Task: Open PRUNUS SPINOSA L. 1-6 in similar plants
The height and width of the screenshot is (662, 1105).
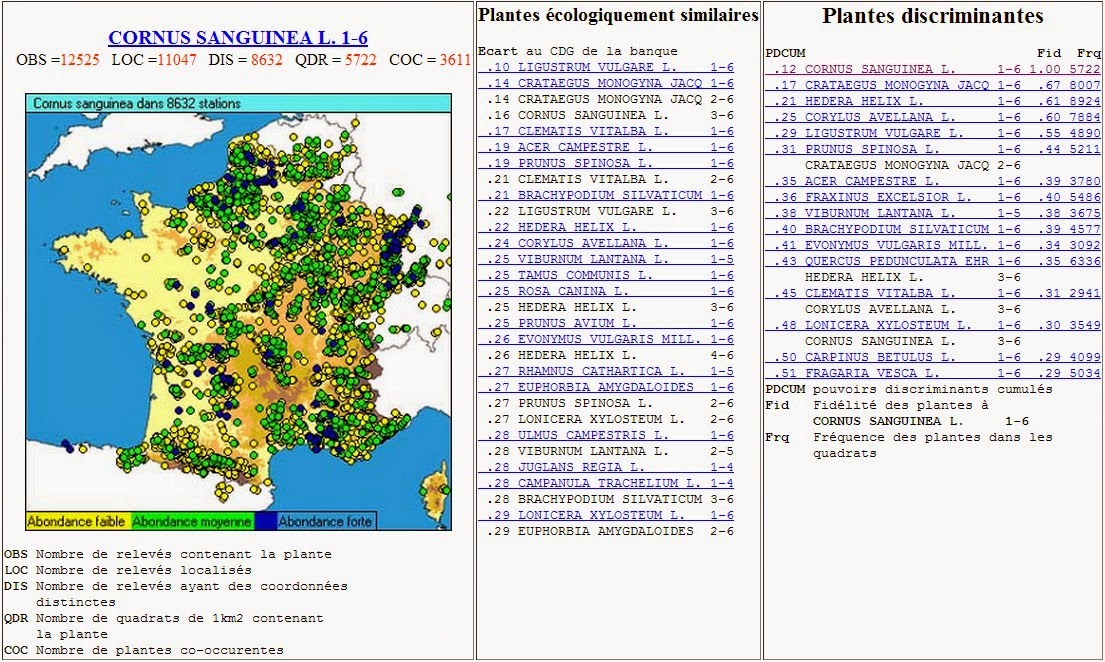Action: pos(605,163)
